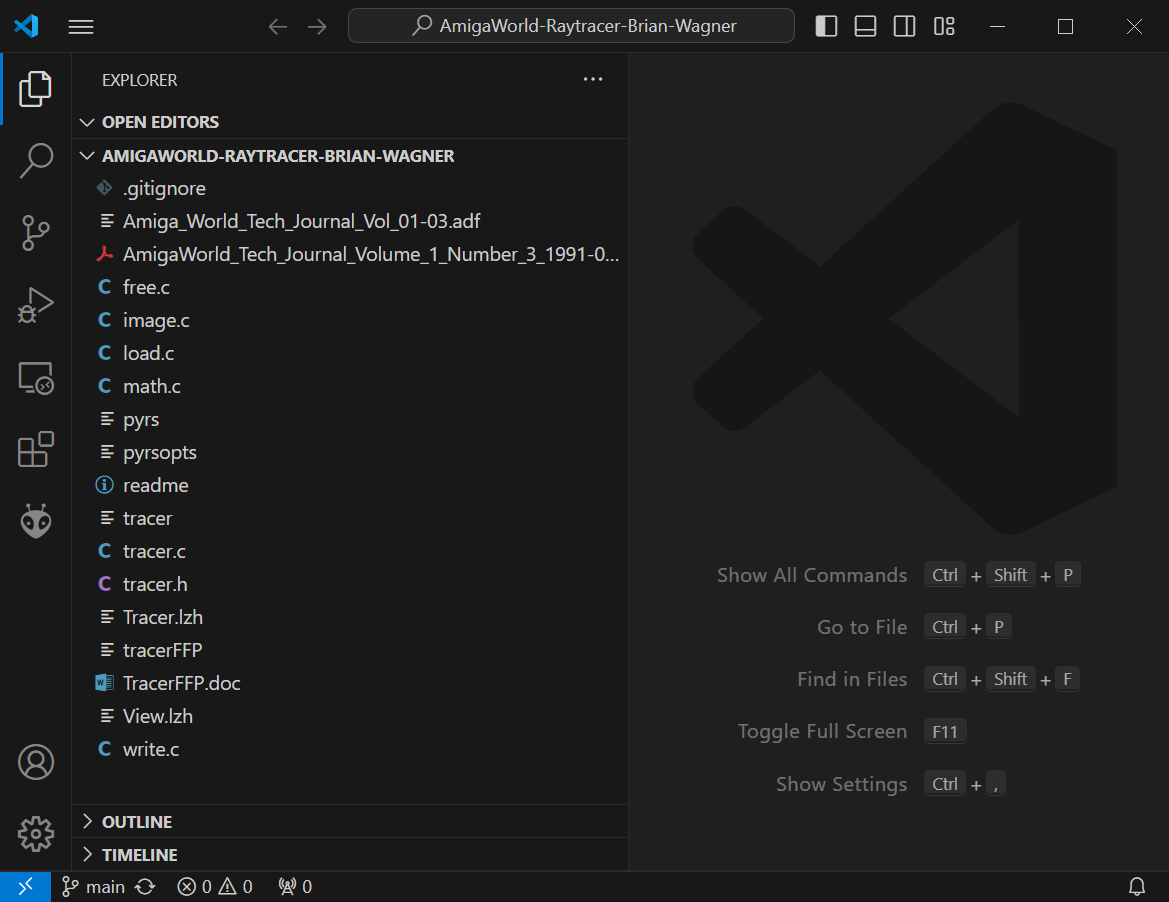1169x902 pixels.
Task: Click the AmigaWorld-Raytracer-Brian-Wagner command center search box
Action: (x=571, y=26)
